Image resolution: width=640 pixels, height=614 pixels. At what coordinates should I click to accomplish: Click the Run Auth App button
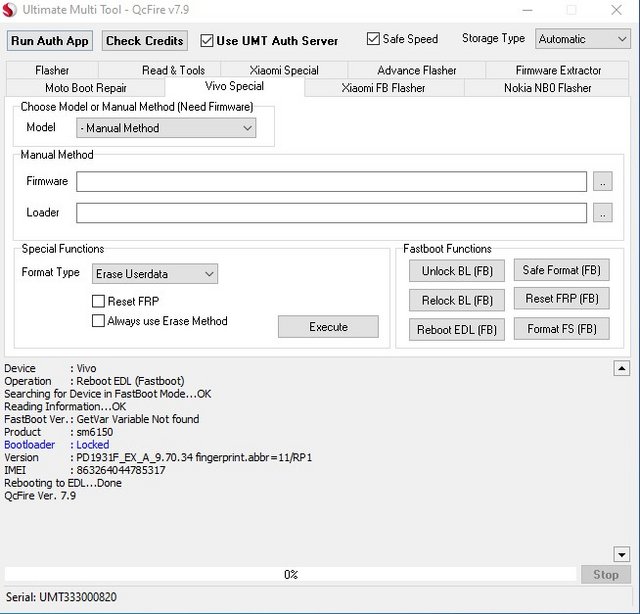click(x=50, y=41)
